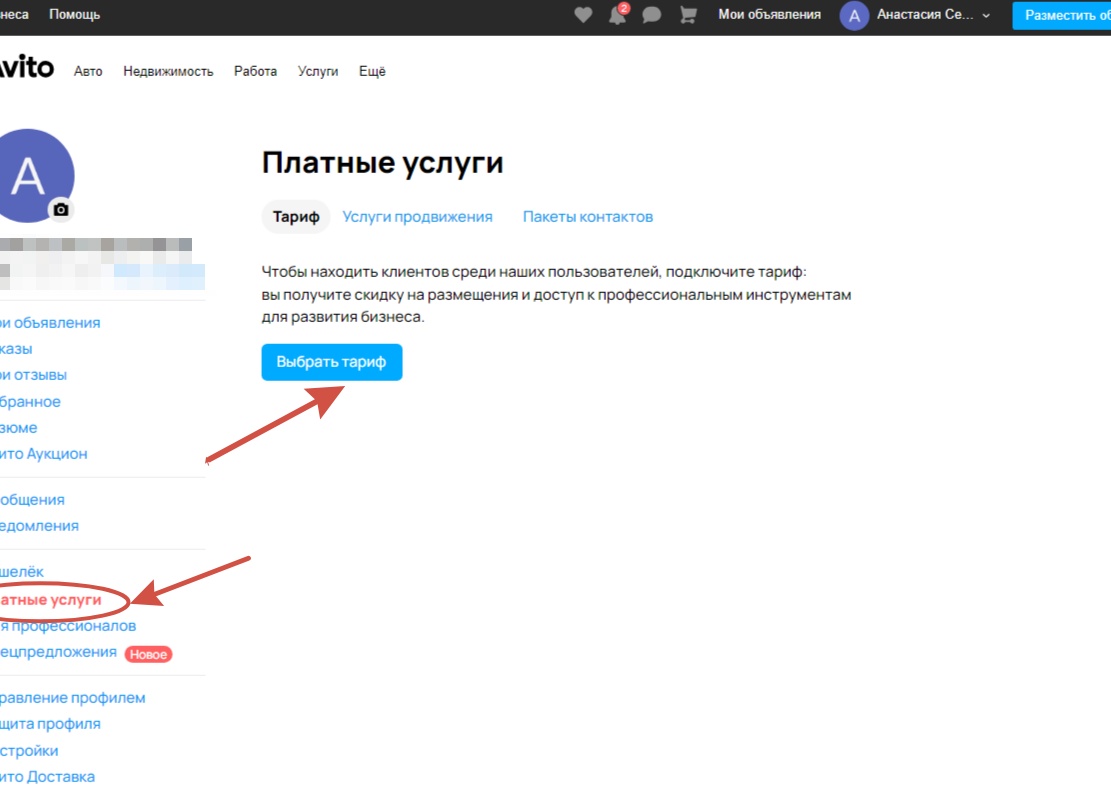Open the Ещё categories menu

tap(372, 72)
